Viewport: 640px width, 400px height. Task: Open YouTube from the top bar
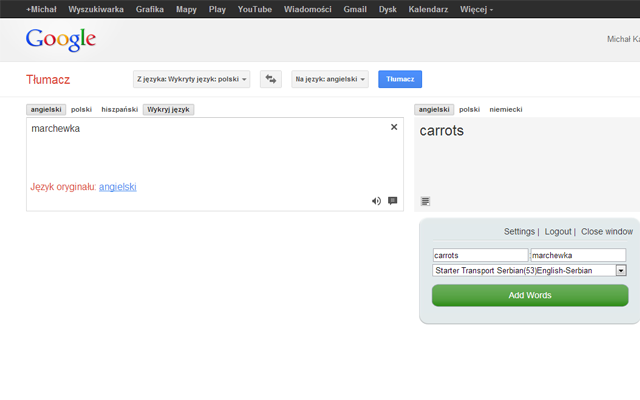(255, 9)
